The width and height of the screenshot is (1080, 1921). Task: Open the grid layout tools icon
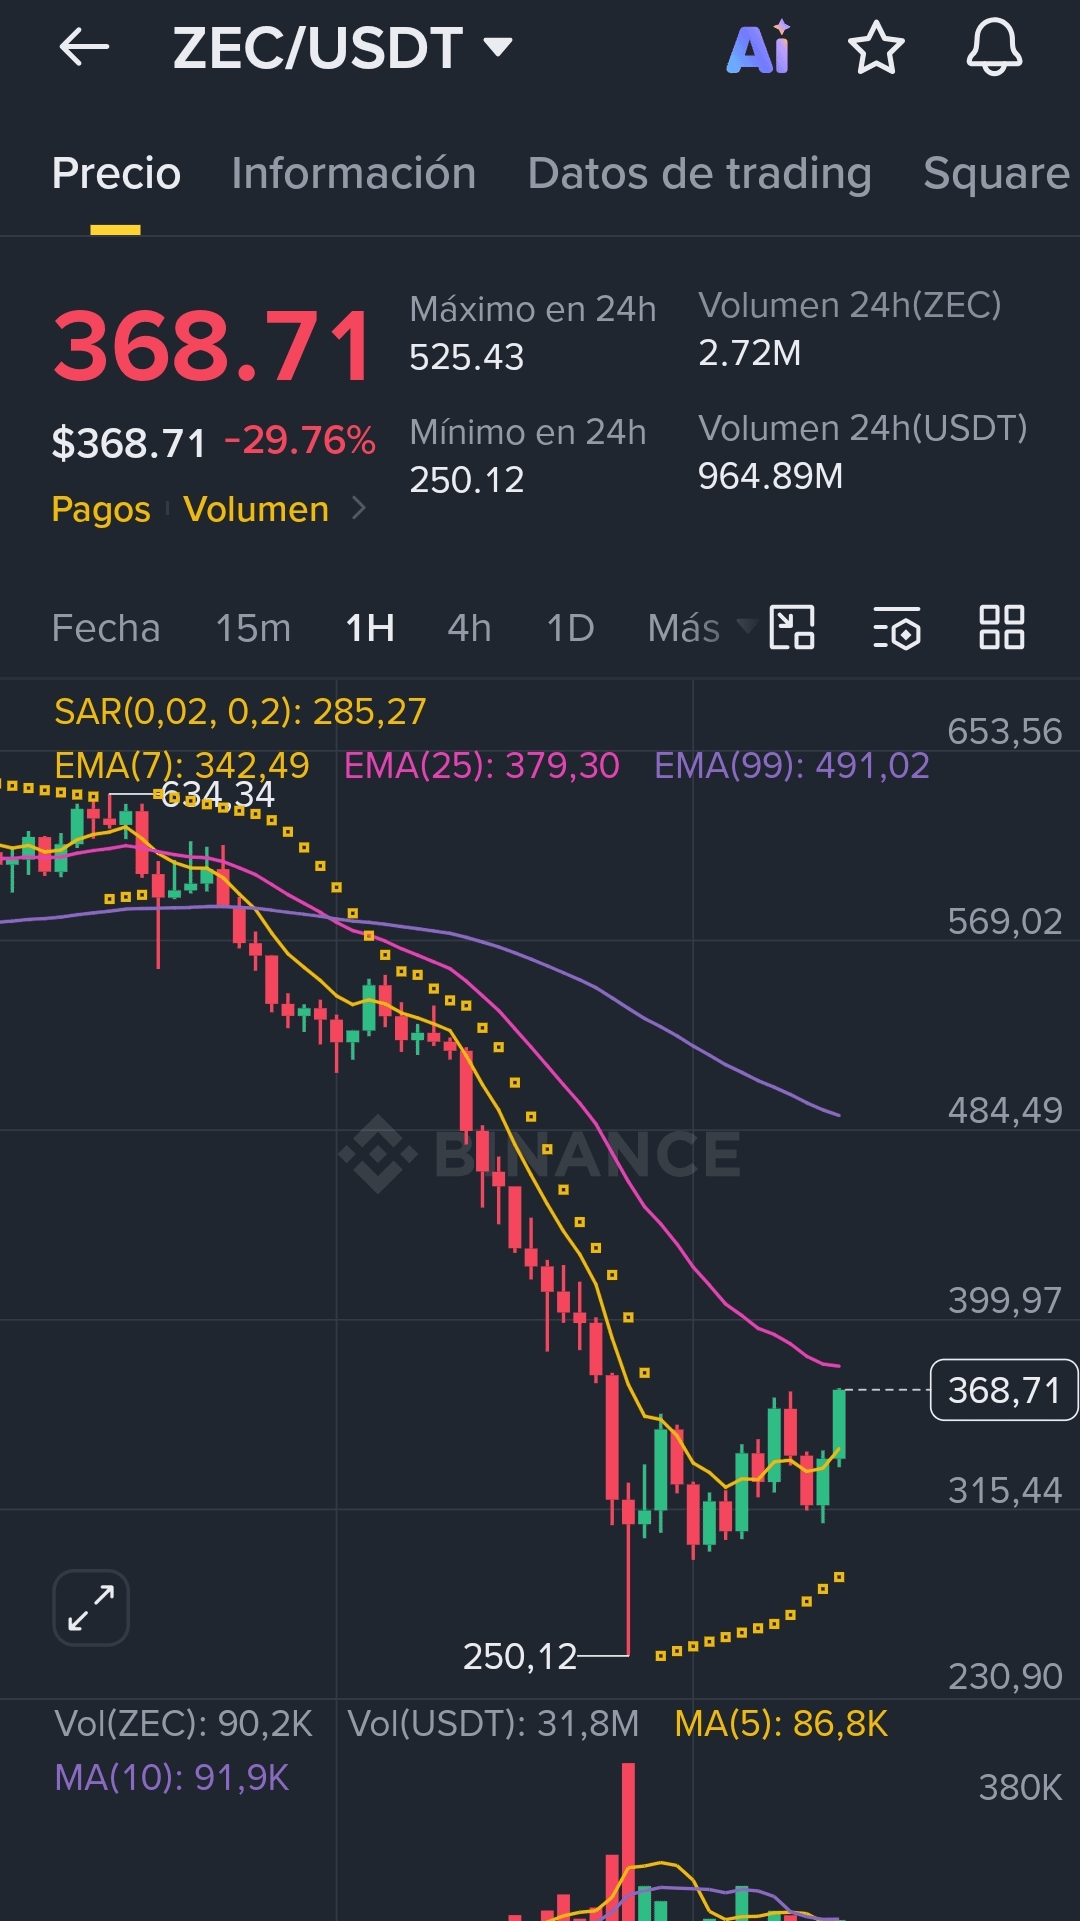[x=1001, y=628]
